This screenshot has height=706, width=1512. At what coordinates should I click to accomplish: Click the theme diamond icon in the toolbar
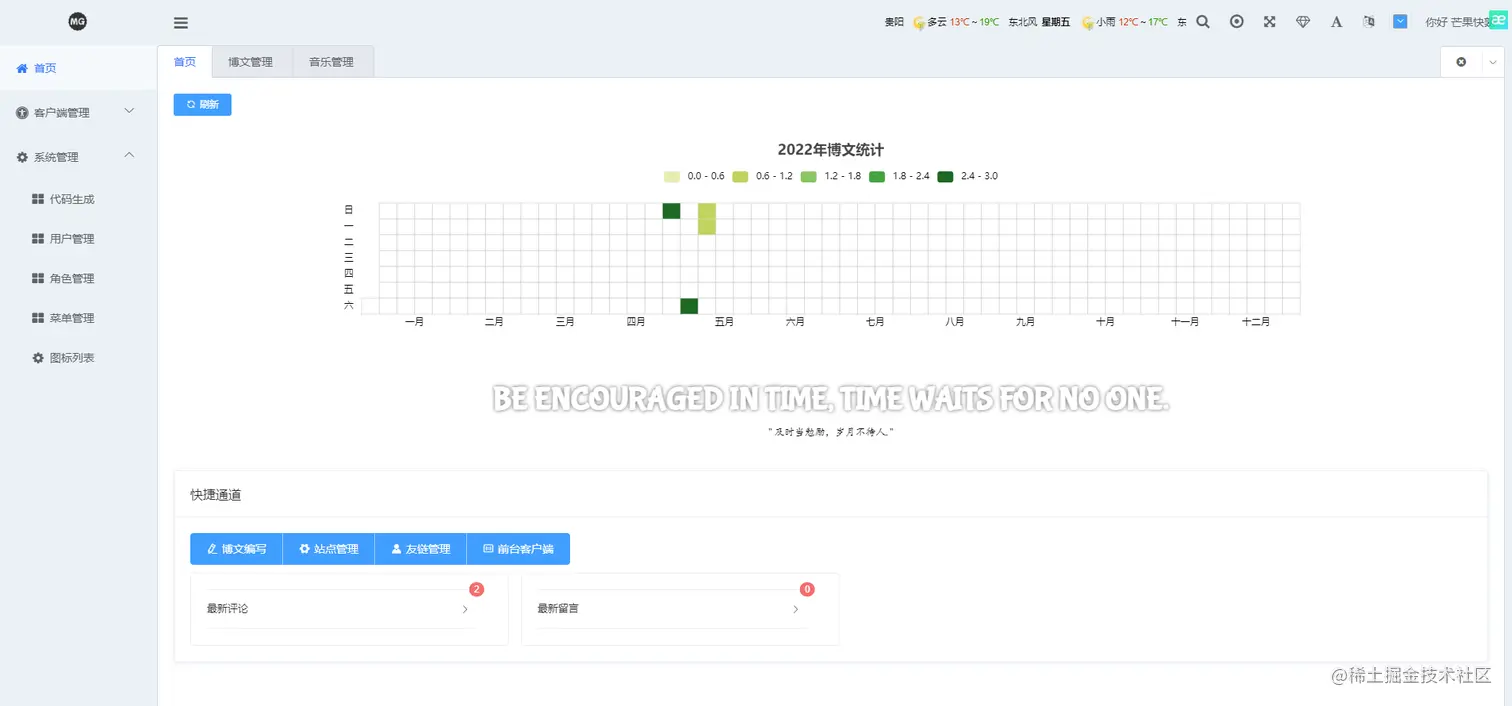pyautogui.click(x=1303, y=20)
